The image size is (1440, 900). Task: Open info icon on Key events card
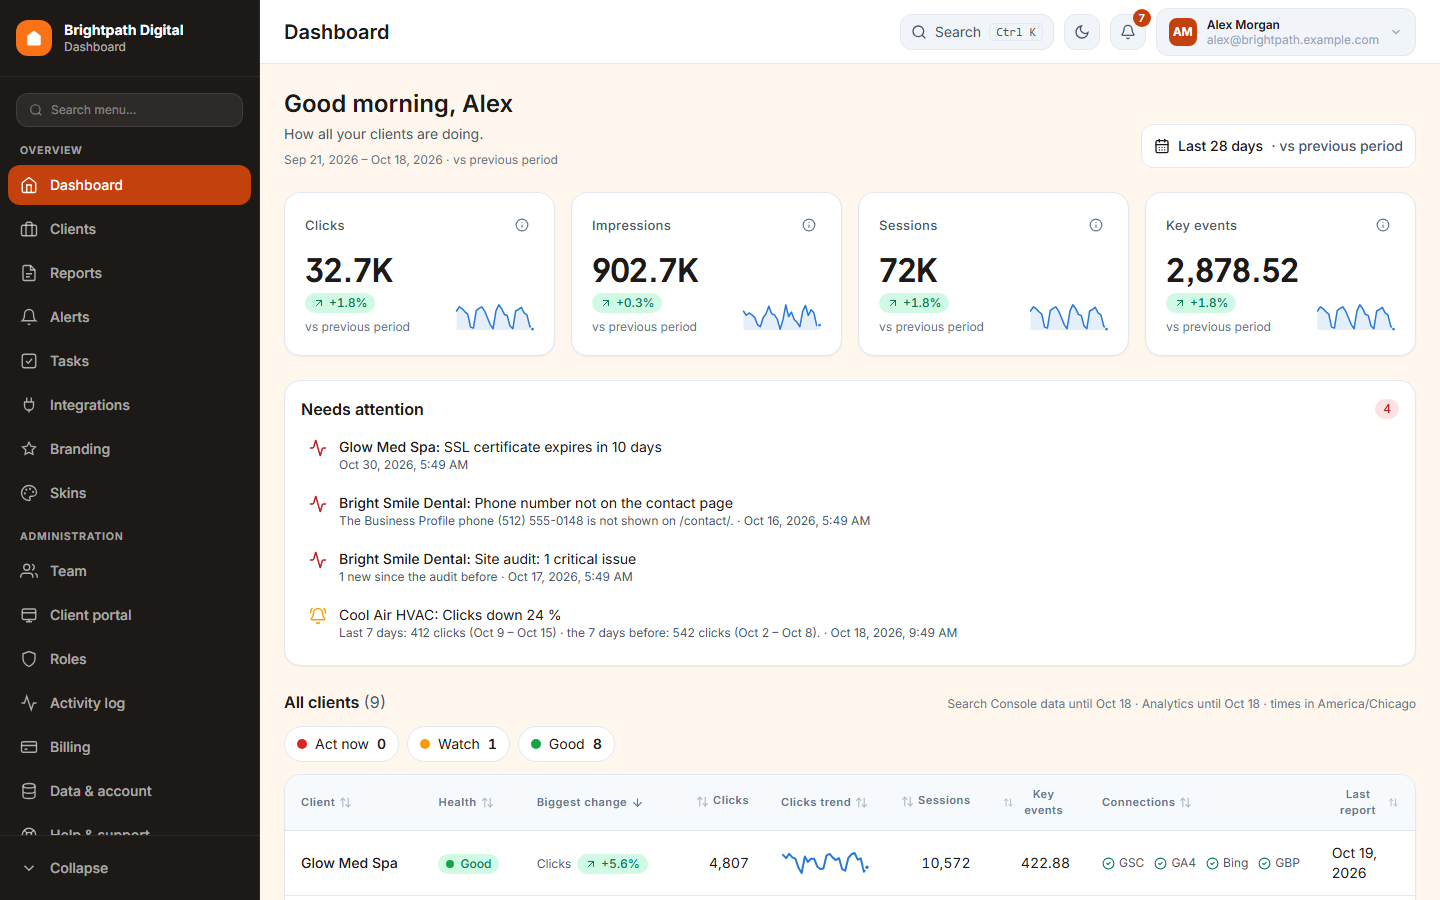tap(1383, 225)
